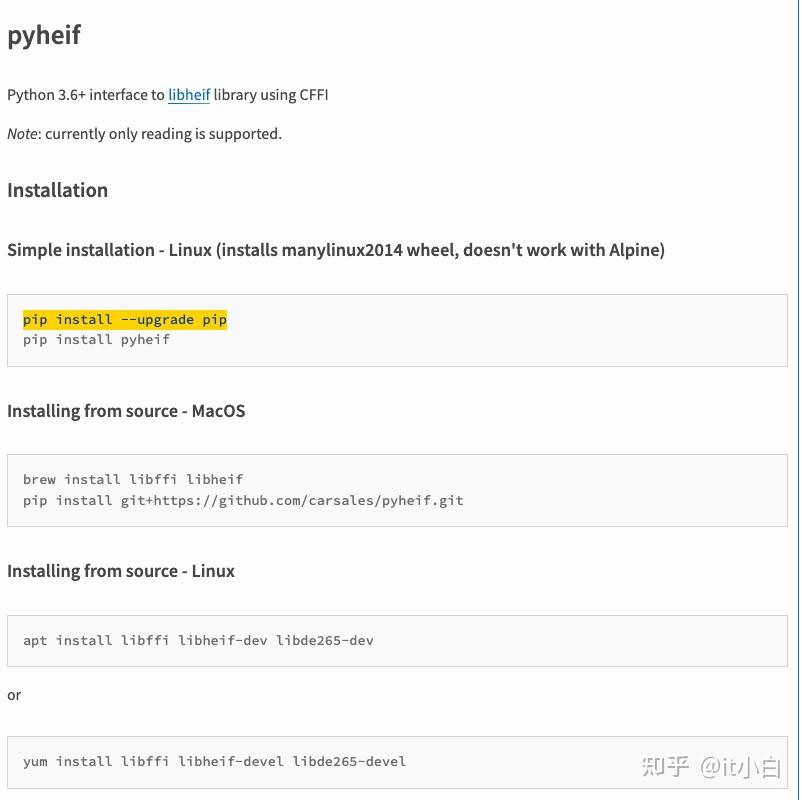802x800 pixels.
Task: Click the highlighted pip install --upgrade pip line
Action: pyautogui.click(x=125, y=320)
